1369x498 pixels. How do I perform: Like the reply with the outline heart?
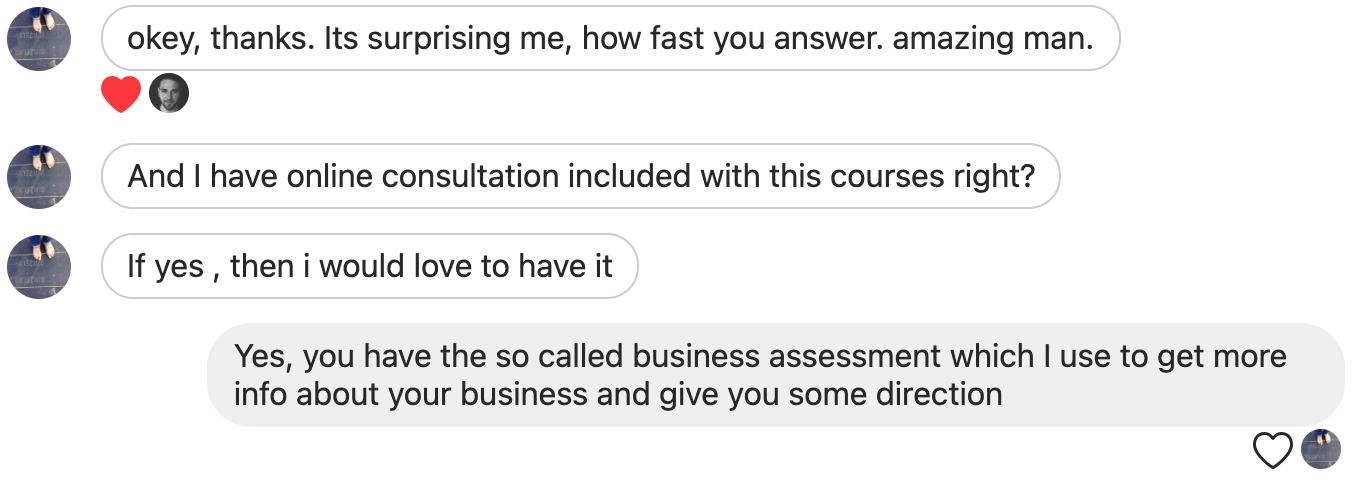1273,450
